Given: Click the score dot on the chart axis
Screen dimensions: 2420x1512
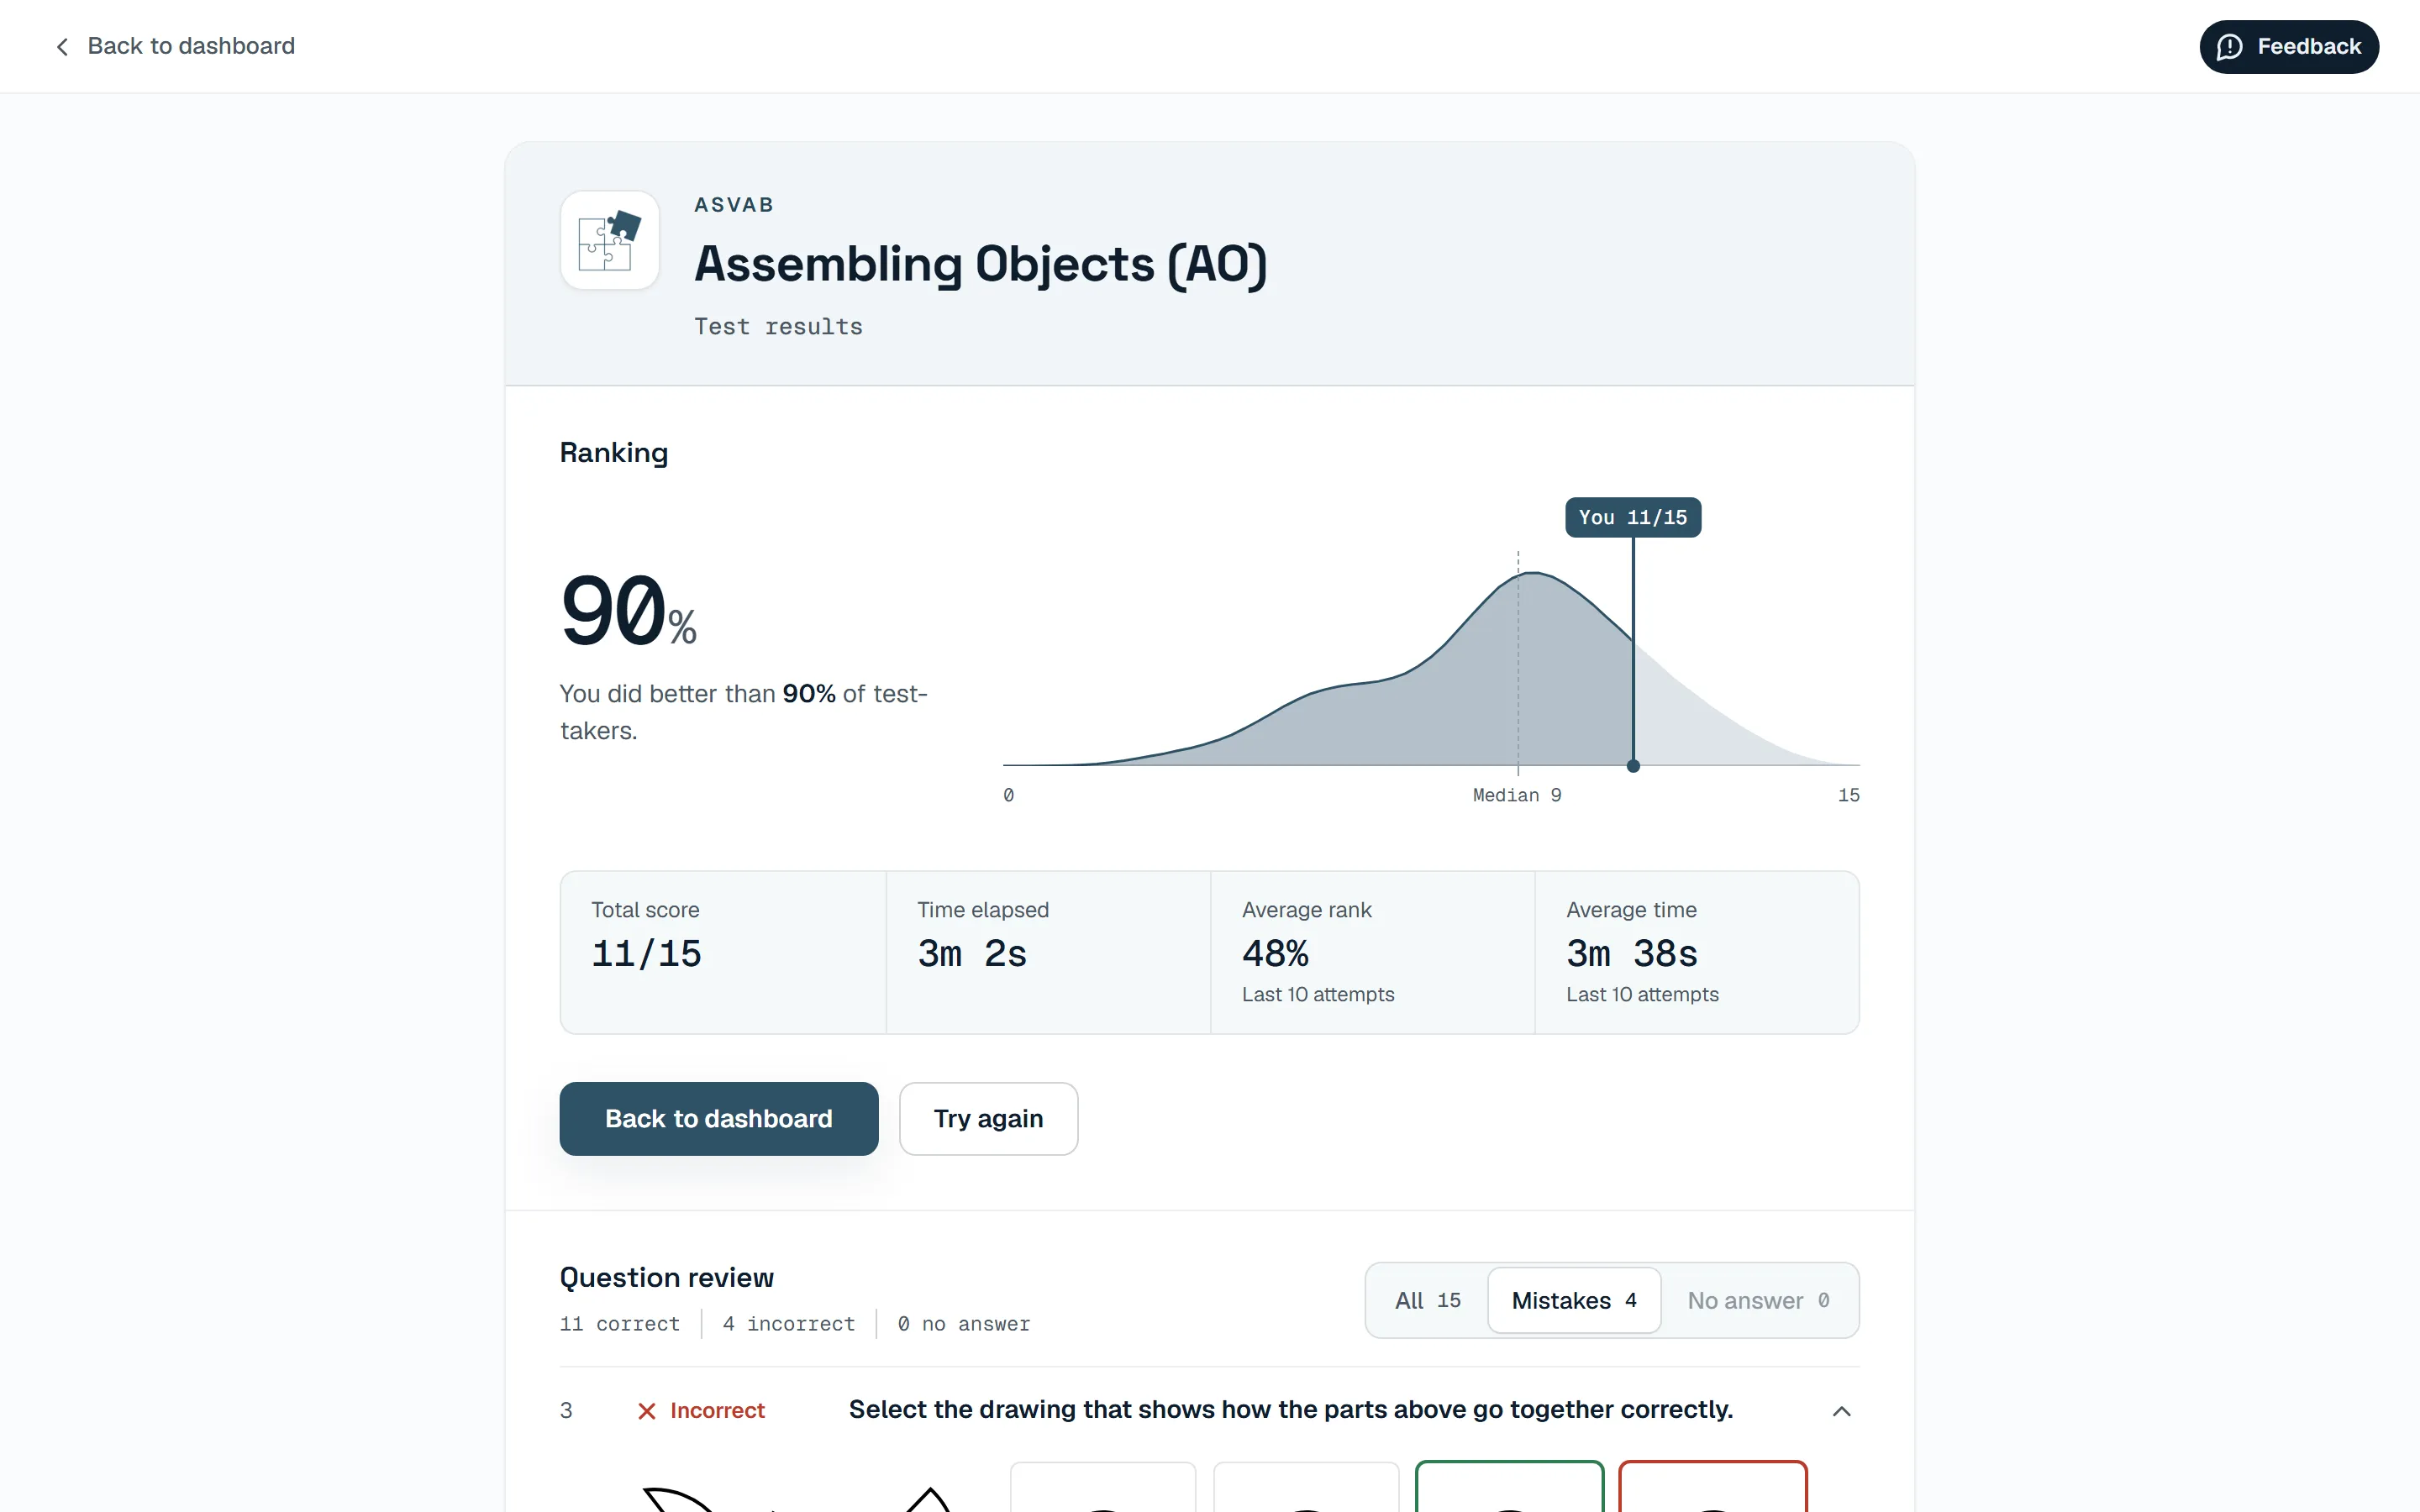Looking at the screenshot, I should point(1633,766).
